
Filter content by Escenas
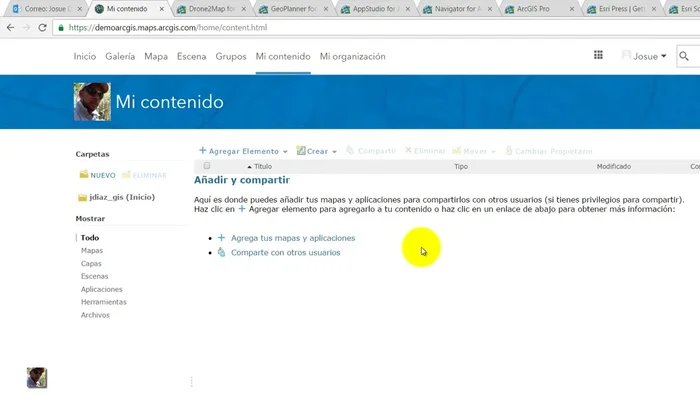(94, 276)
